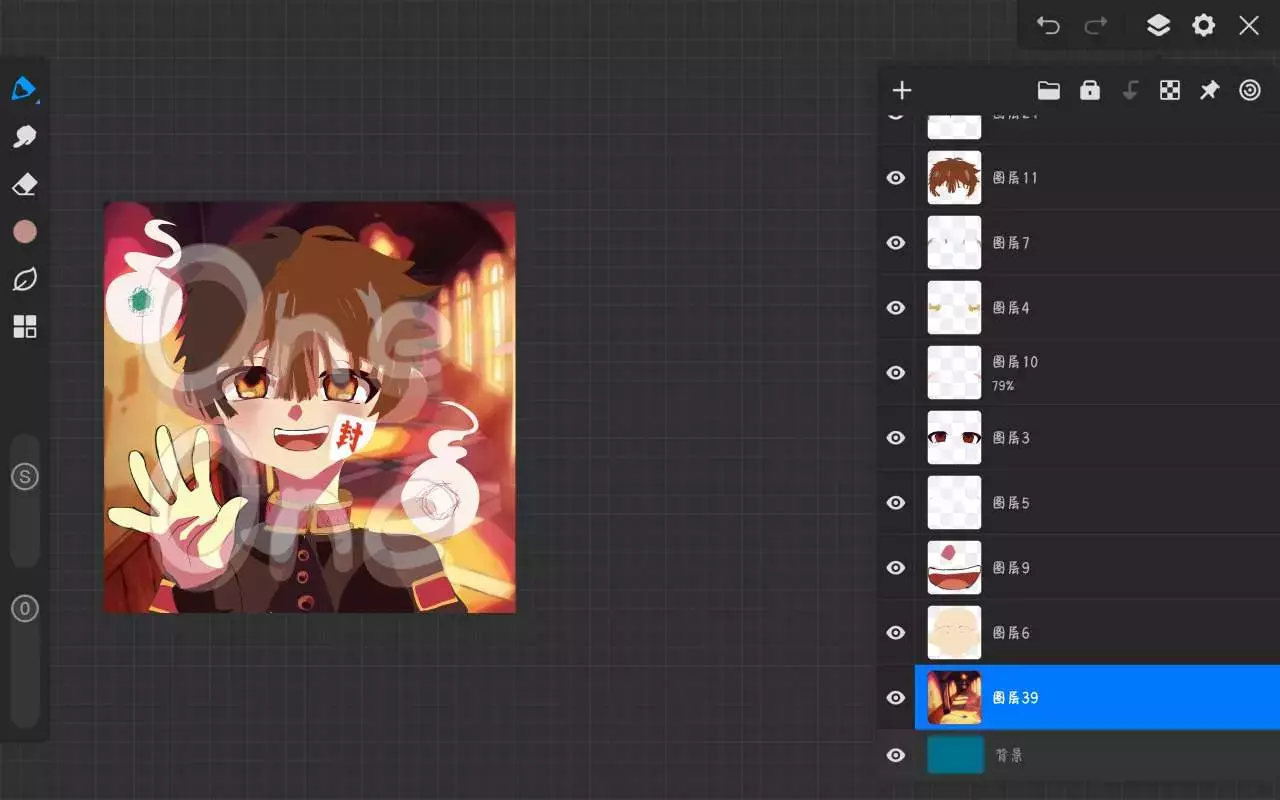1280x800 pixels.
Task: Select the mouth thumbnail of 图层9
Action: (x=954, y=568)
